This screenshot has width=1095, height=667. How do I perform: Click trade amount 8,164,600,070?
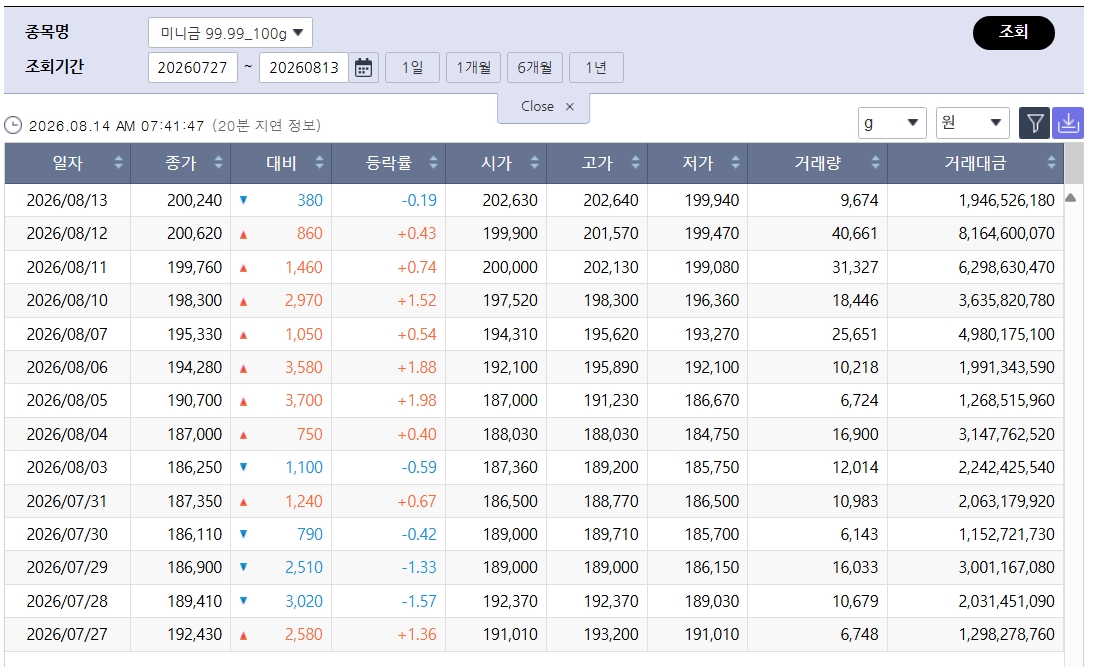click(x=1006, y=233)
